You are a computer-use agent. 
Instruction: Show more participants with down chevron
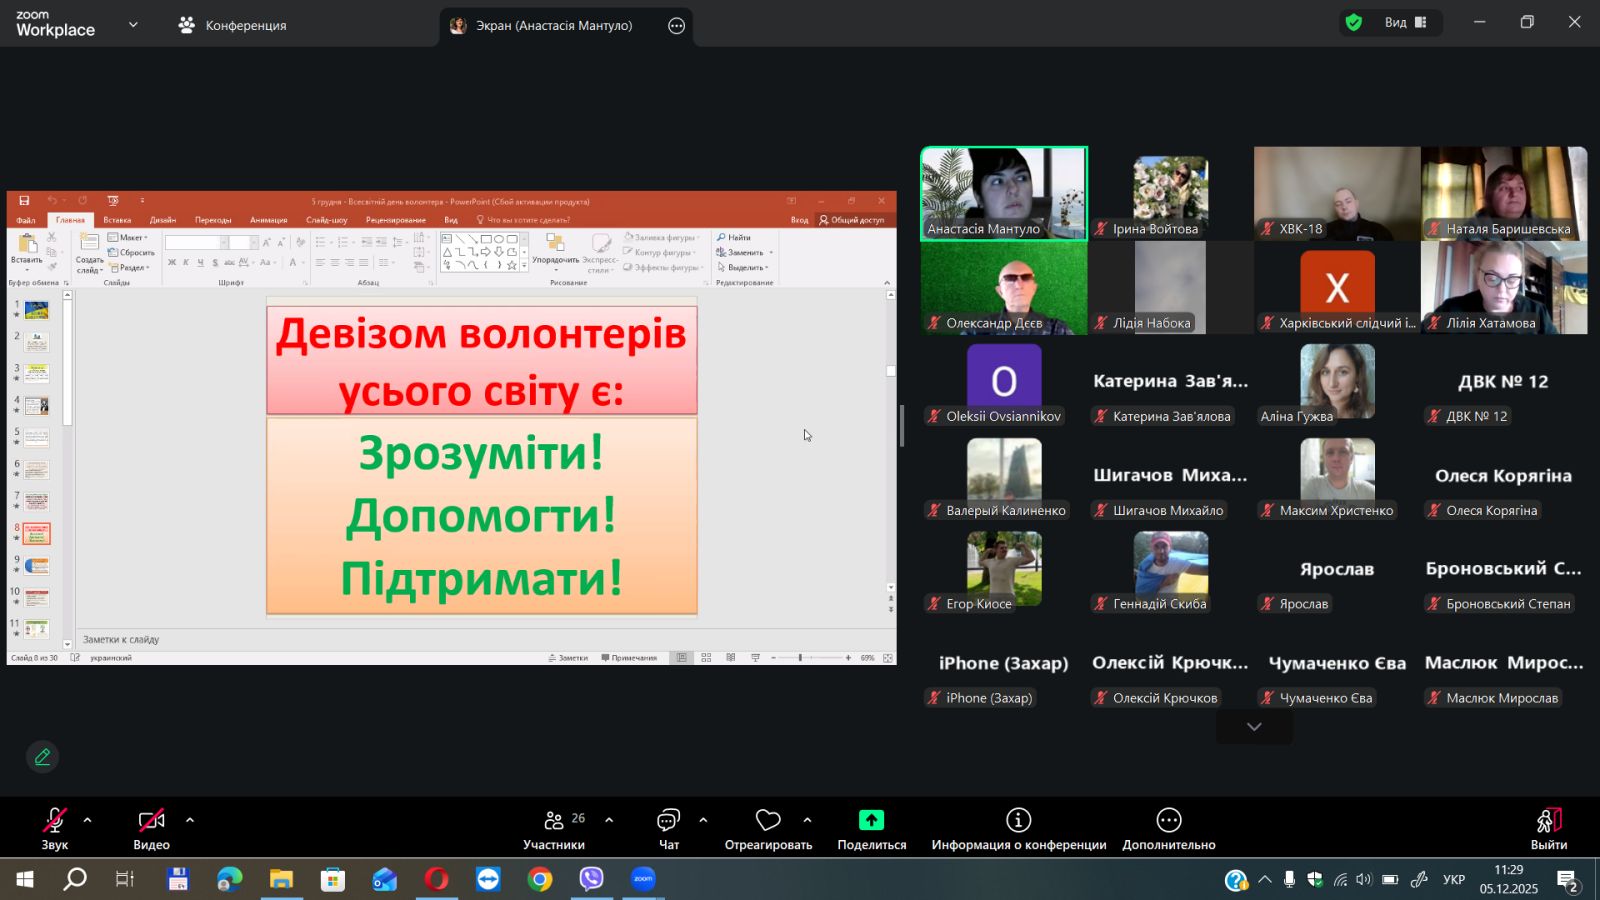tap(1254, 727)
